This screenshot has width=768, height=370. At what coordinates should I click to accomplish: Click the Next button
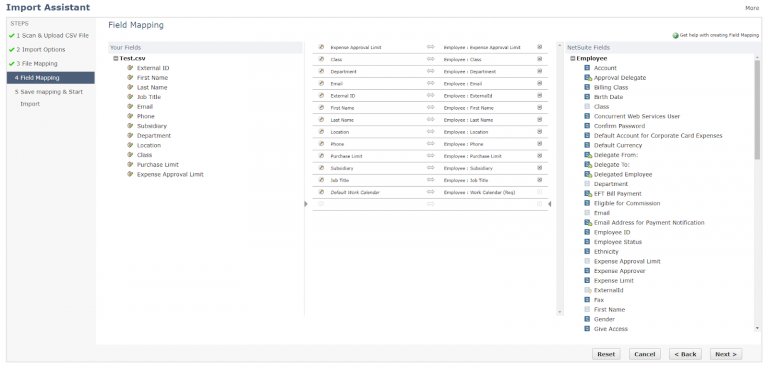pyautogui.click(x=726, y=354)
